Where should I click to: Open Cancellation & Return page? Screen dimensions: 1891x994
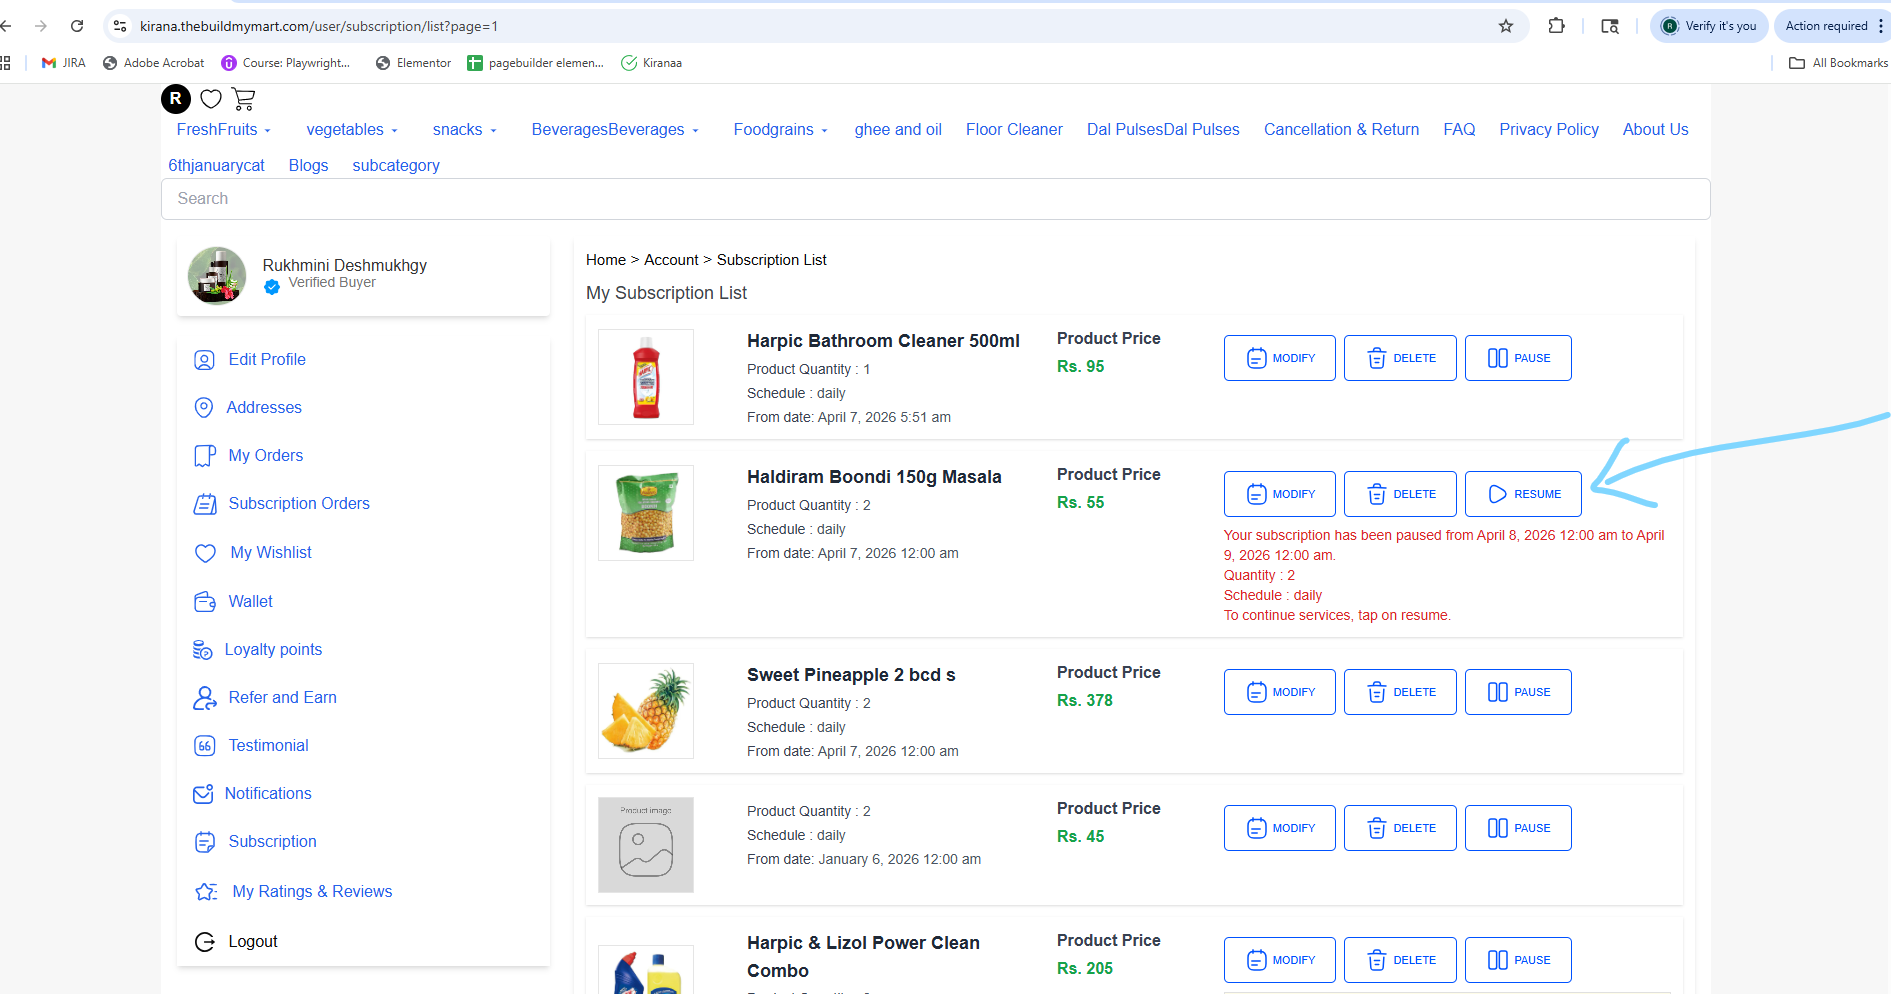(1341, 130)
